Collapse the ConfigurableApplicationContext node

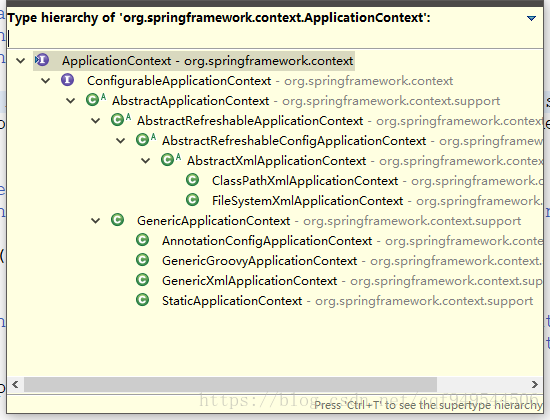(x=46, y=81)
